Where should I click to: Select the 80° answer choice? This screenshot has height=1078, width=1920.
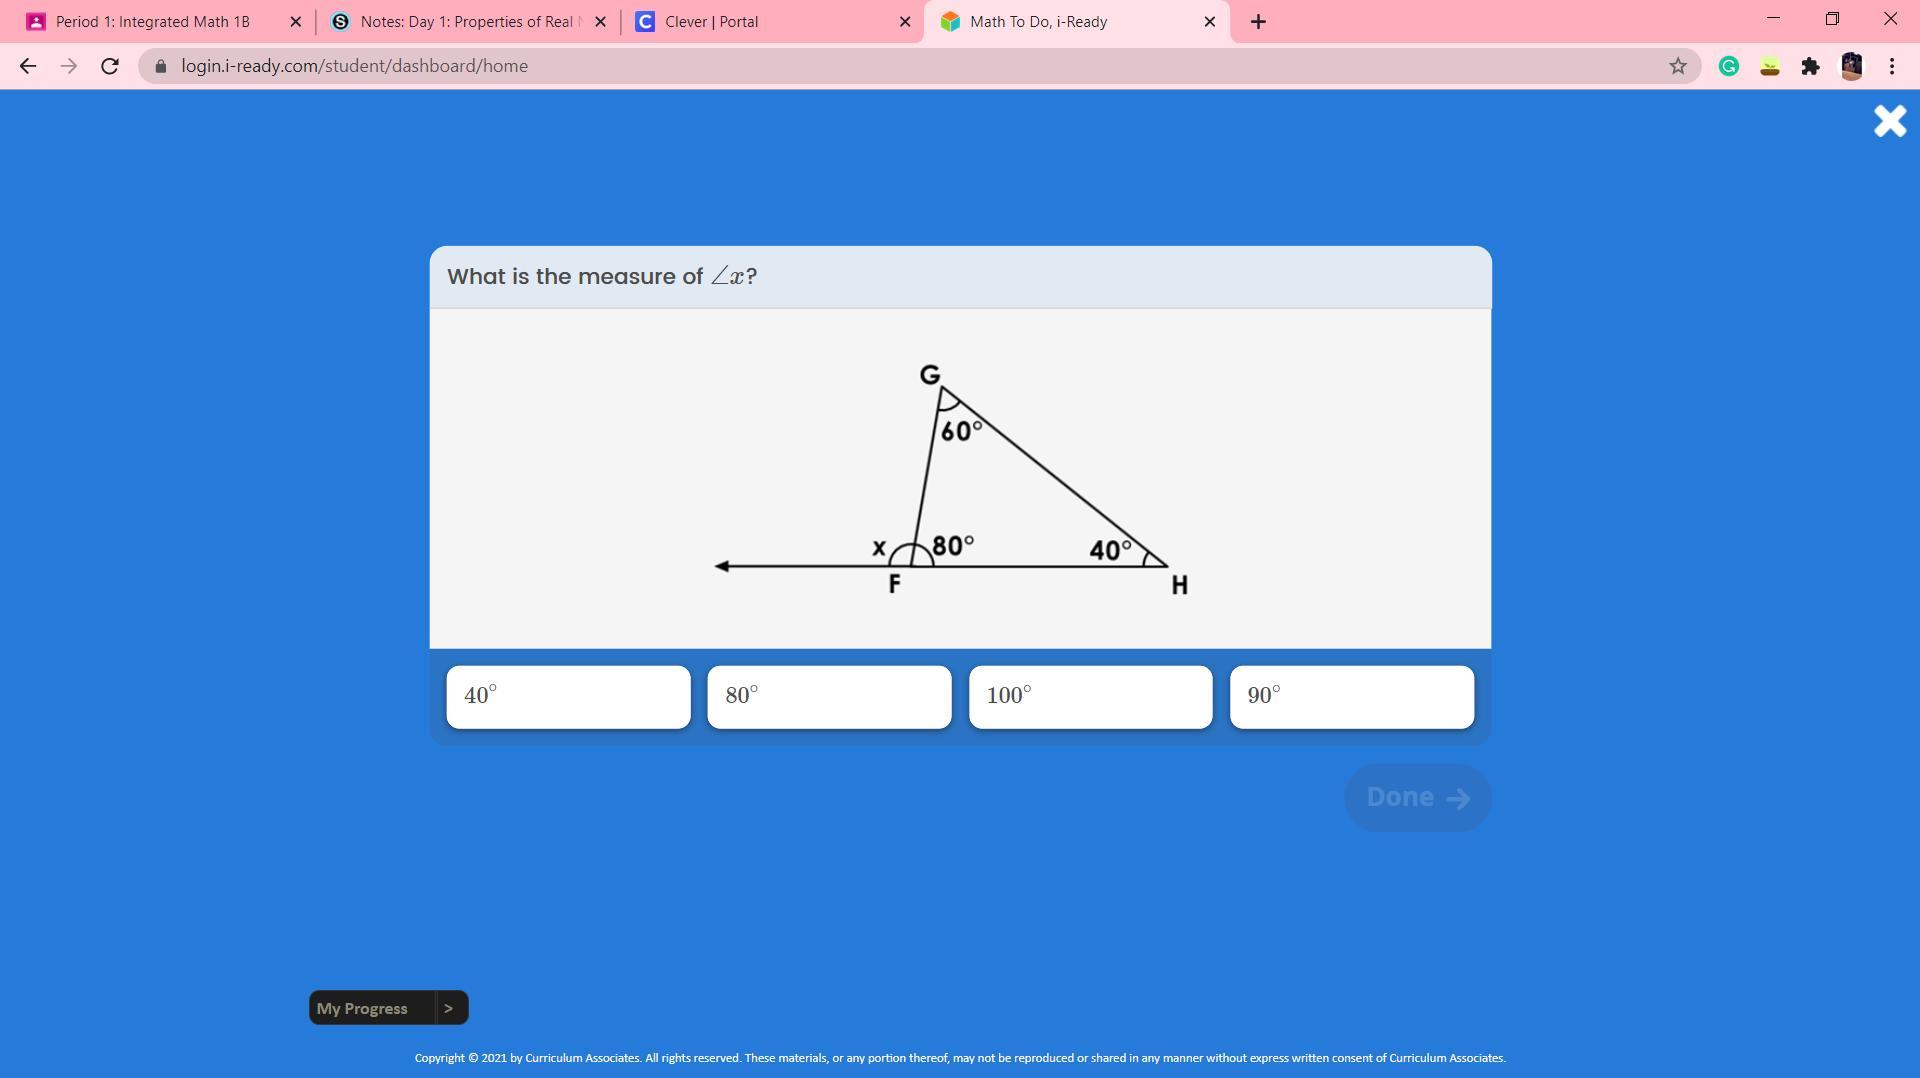829,697
